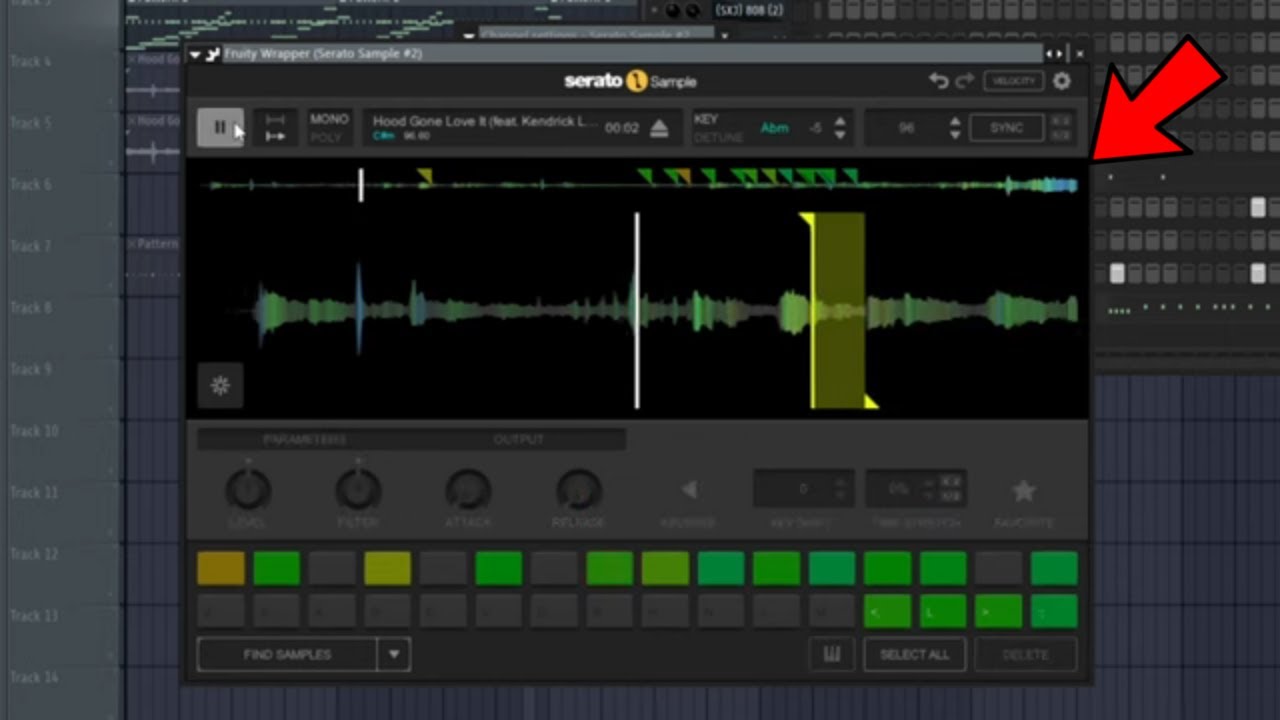Image resolution: width=1280 pixels, height=720 pixels.
Task: Click the -5 key shift value
Action: point(816,128)
